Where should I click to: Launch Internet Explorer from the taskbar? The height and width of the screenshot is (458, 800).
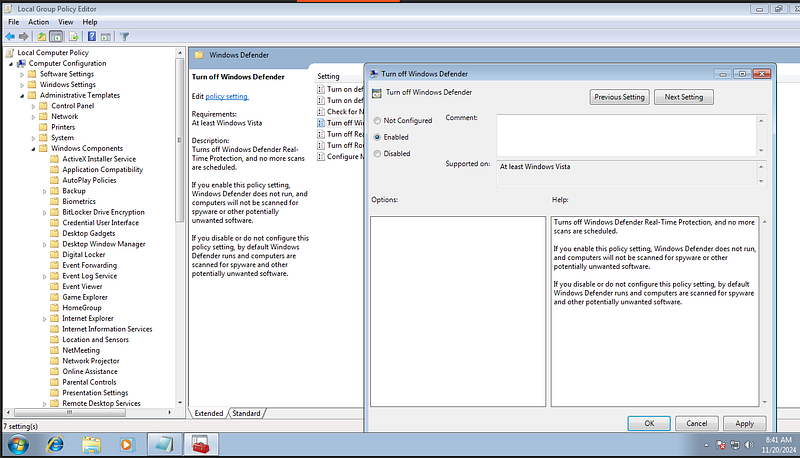pyautogui.click(x=55, y=445)
